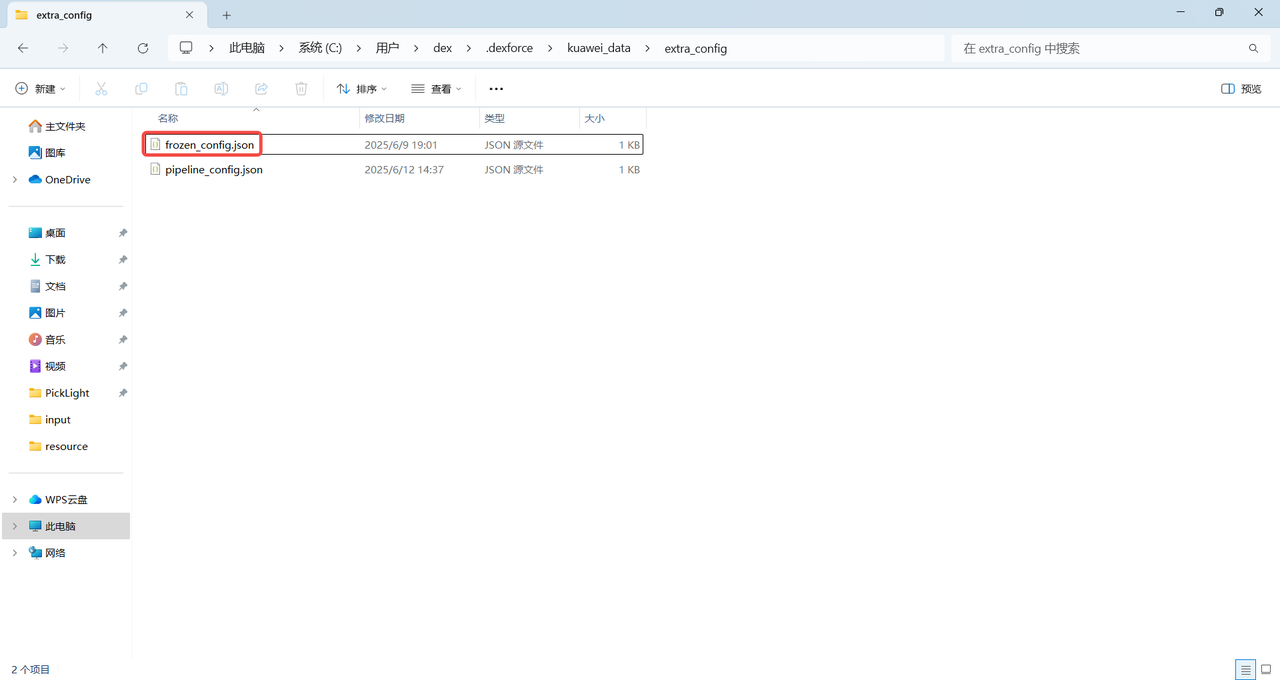Image resolution: width=1280 pixels, height=680 pixels.
Task: Expand the OneDrive tree node
Action: click(15, 180)
